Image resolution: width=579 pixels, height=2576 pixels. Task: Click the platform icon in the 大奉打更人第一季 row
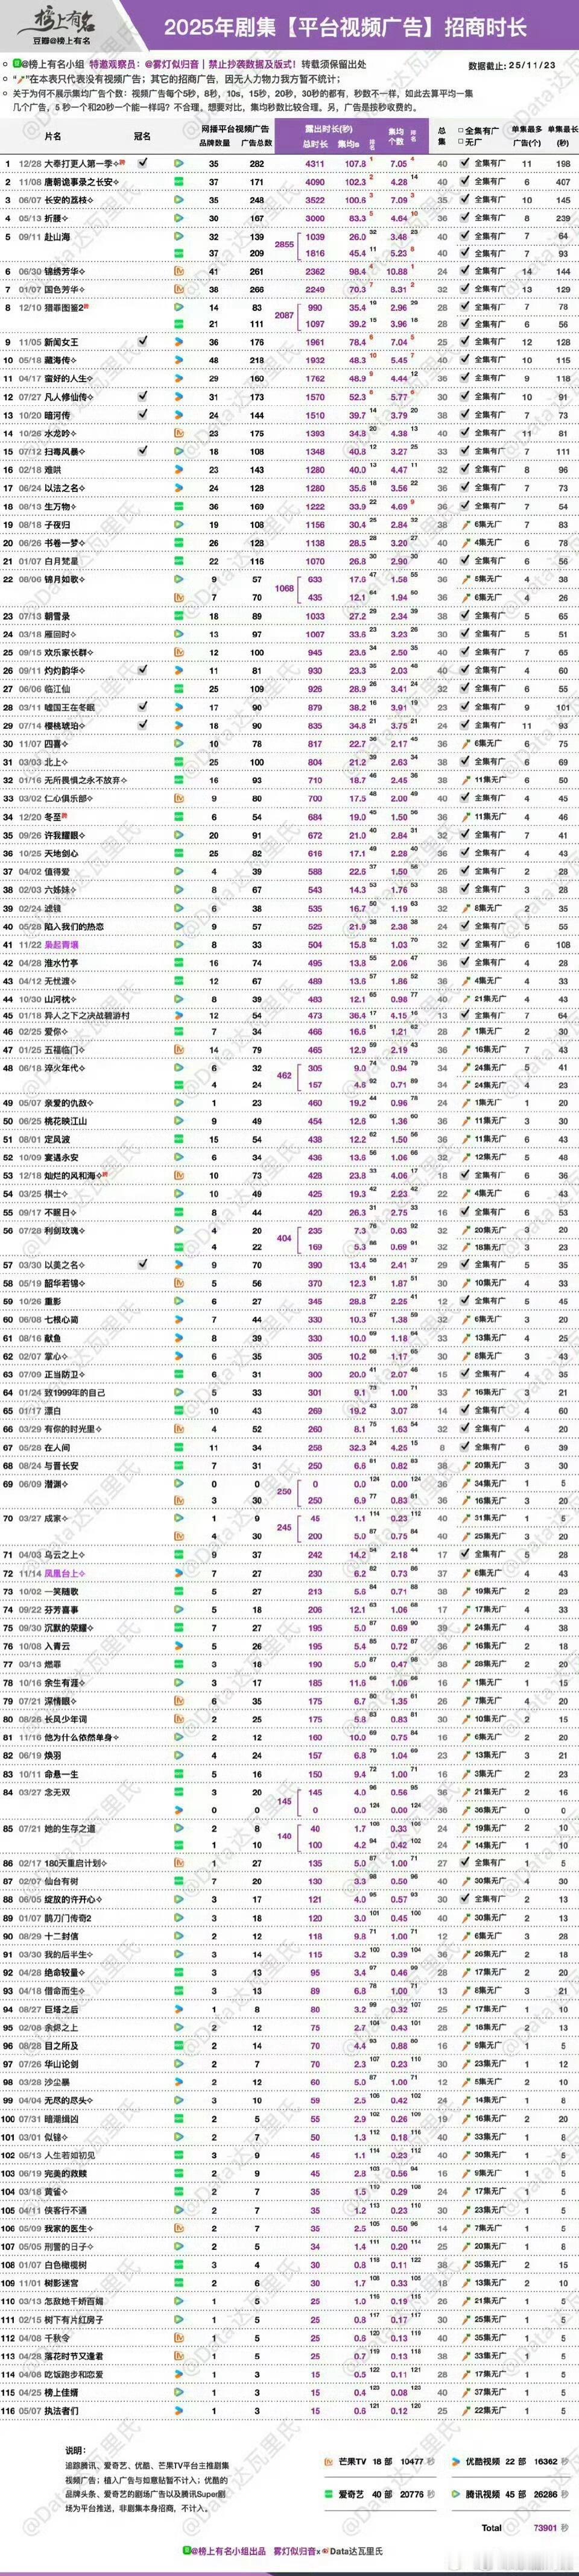coord(179,163)
